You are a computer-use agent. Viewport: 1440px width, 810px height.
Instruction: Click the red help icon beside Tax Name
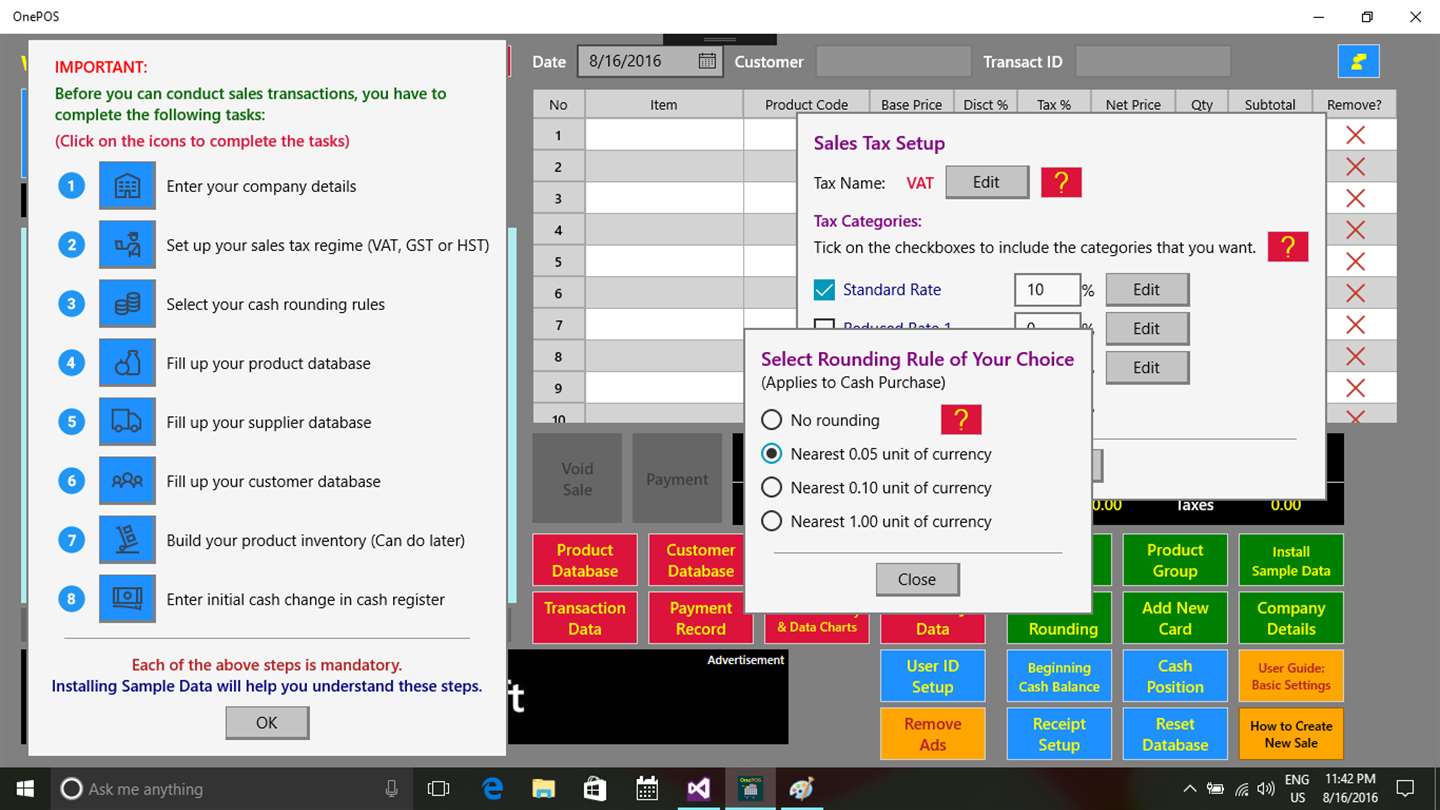1061,182
